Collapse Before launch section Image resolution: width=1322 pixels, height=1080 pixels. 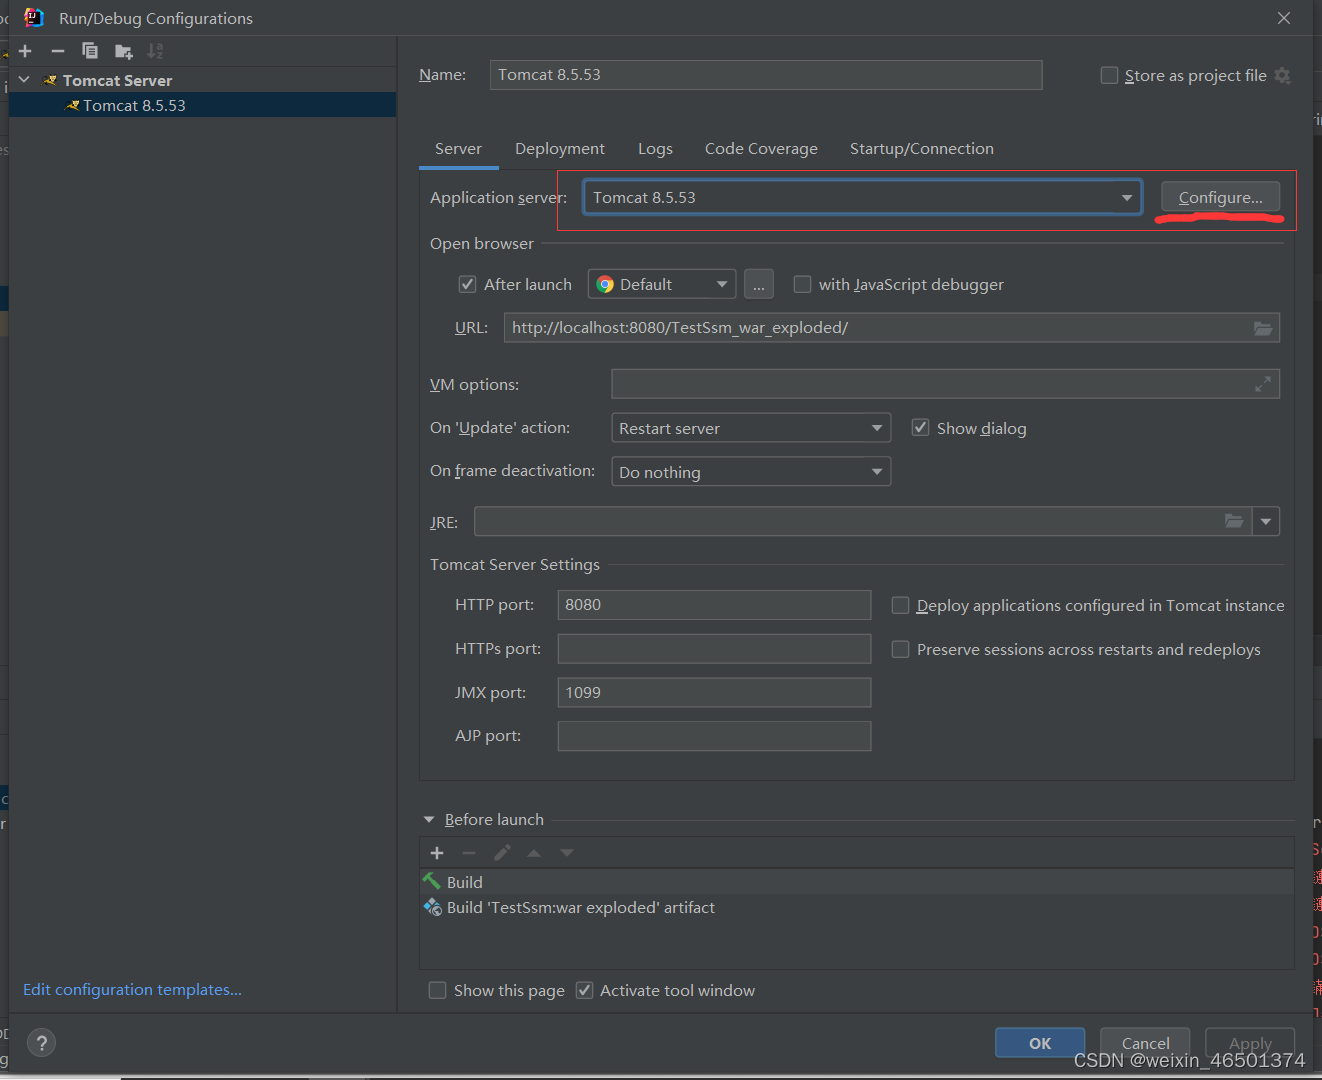click(x=429, y=820)
